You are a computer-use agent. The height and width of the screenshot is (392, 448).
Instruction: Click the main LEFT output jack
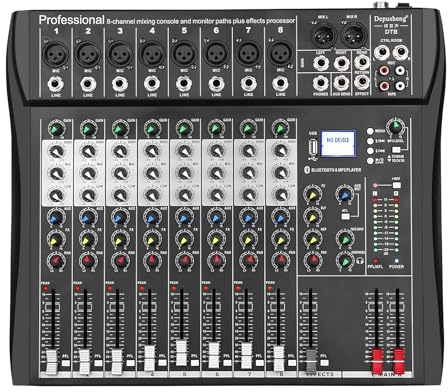(x=321, y=63)
